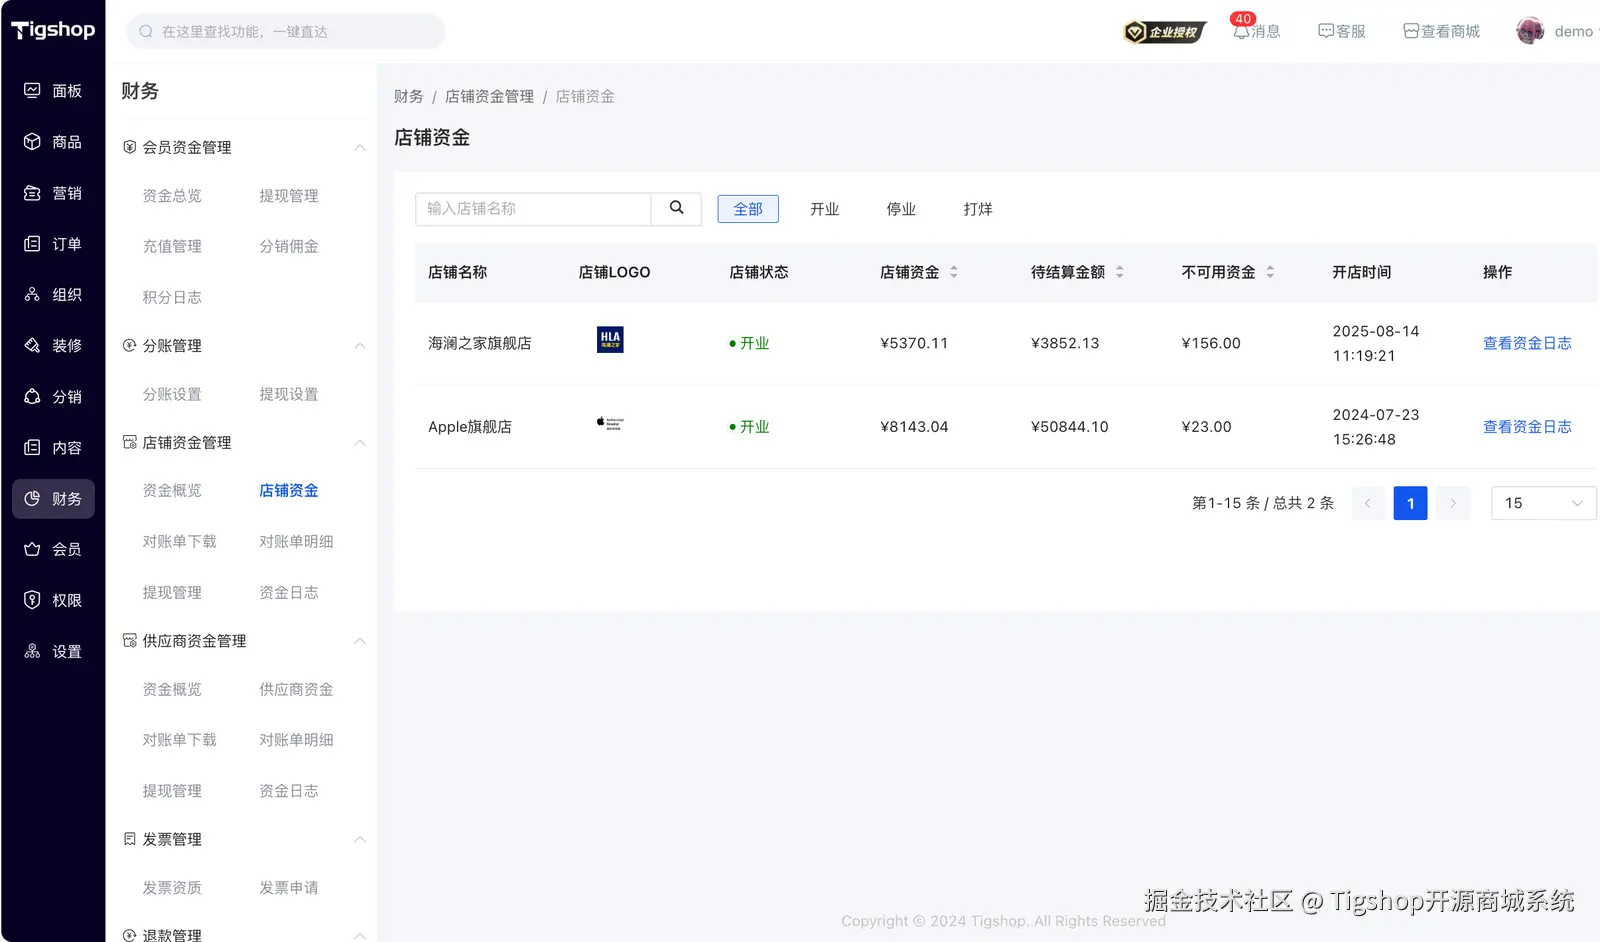1600x942 pixels.
Task: Sort by 待结算金额 column
Action: coord(1120,272)
